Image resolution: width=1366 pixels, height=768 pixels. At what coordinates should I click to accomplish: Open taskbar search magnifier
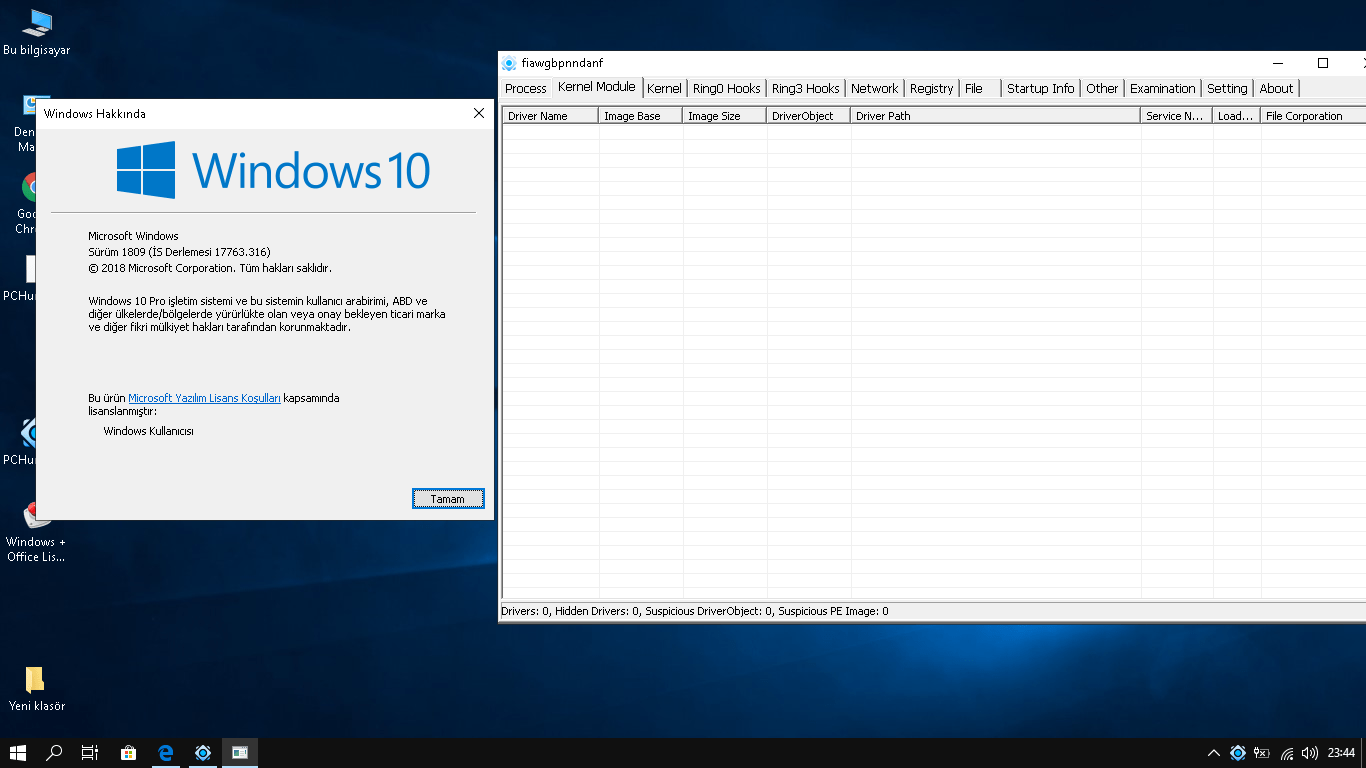tap(54, 753)
